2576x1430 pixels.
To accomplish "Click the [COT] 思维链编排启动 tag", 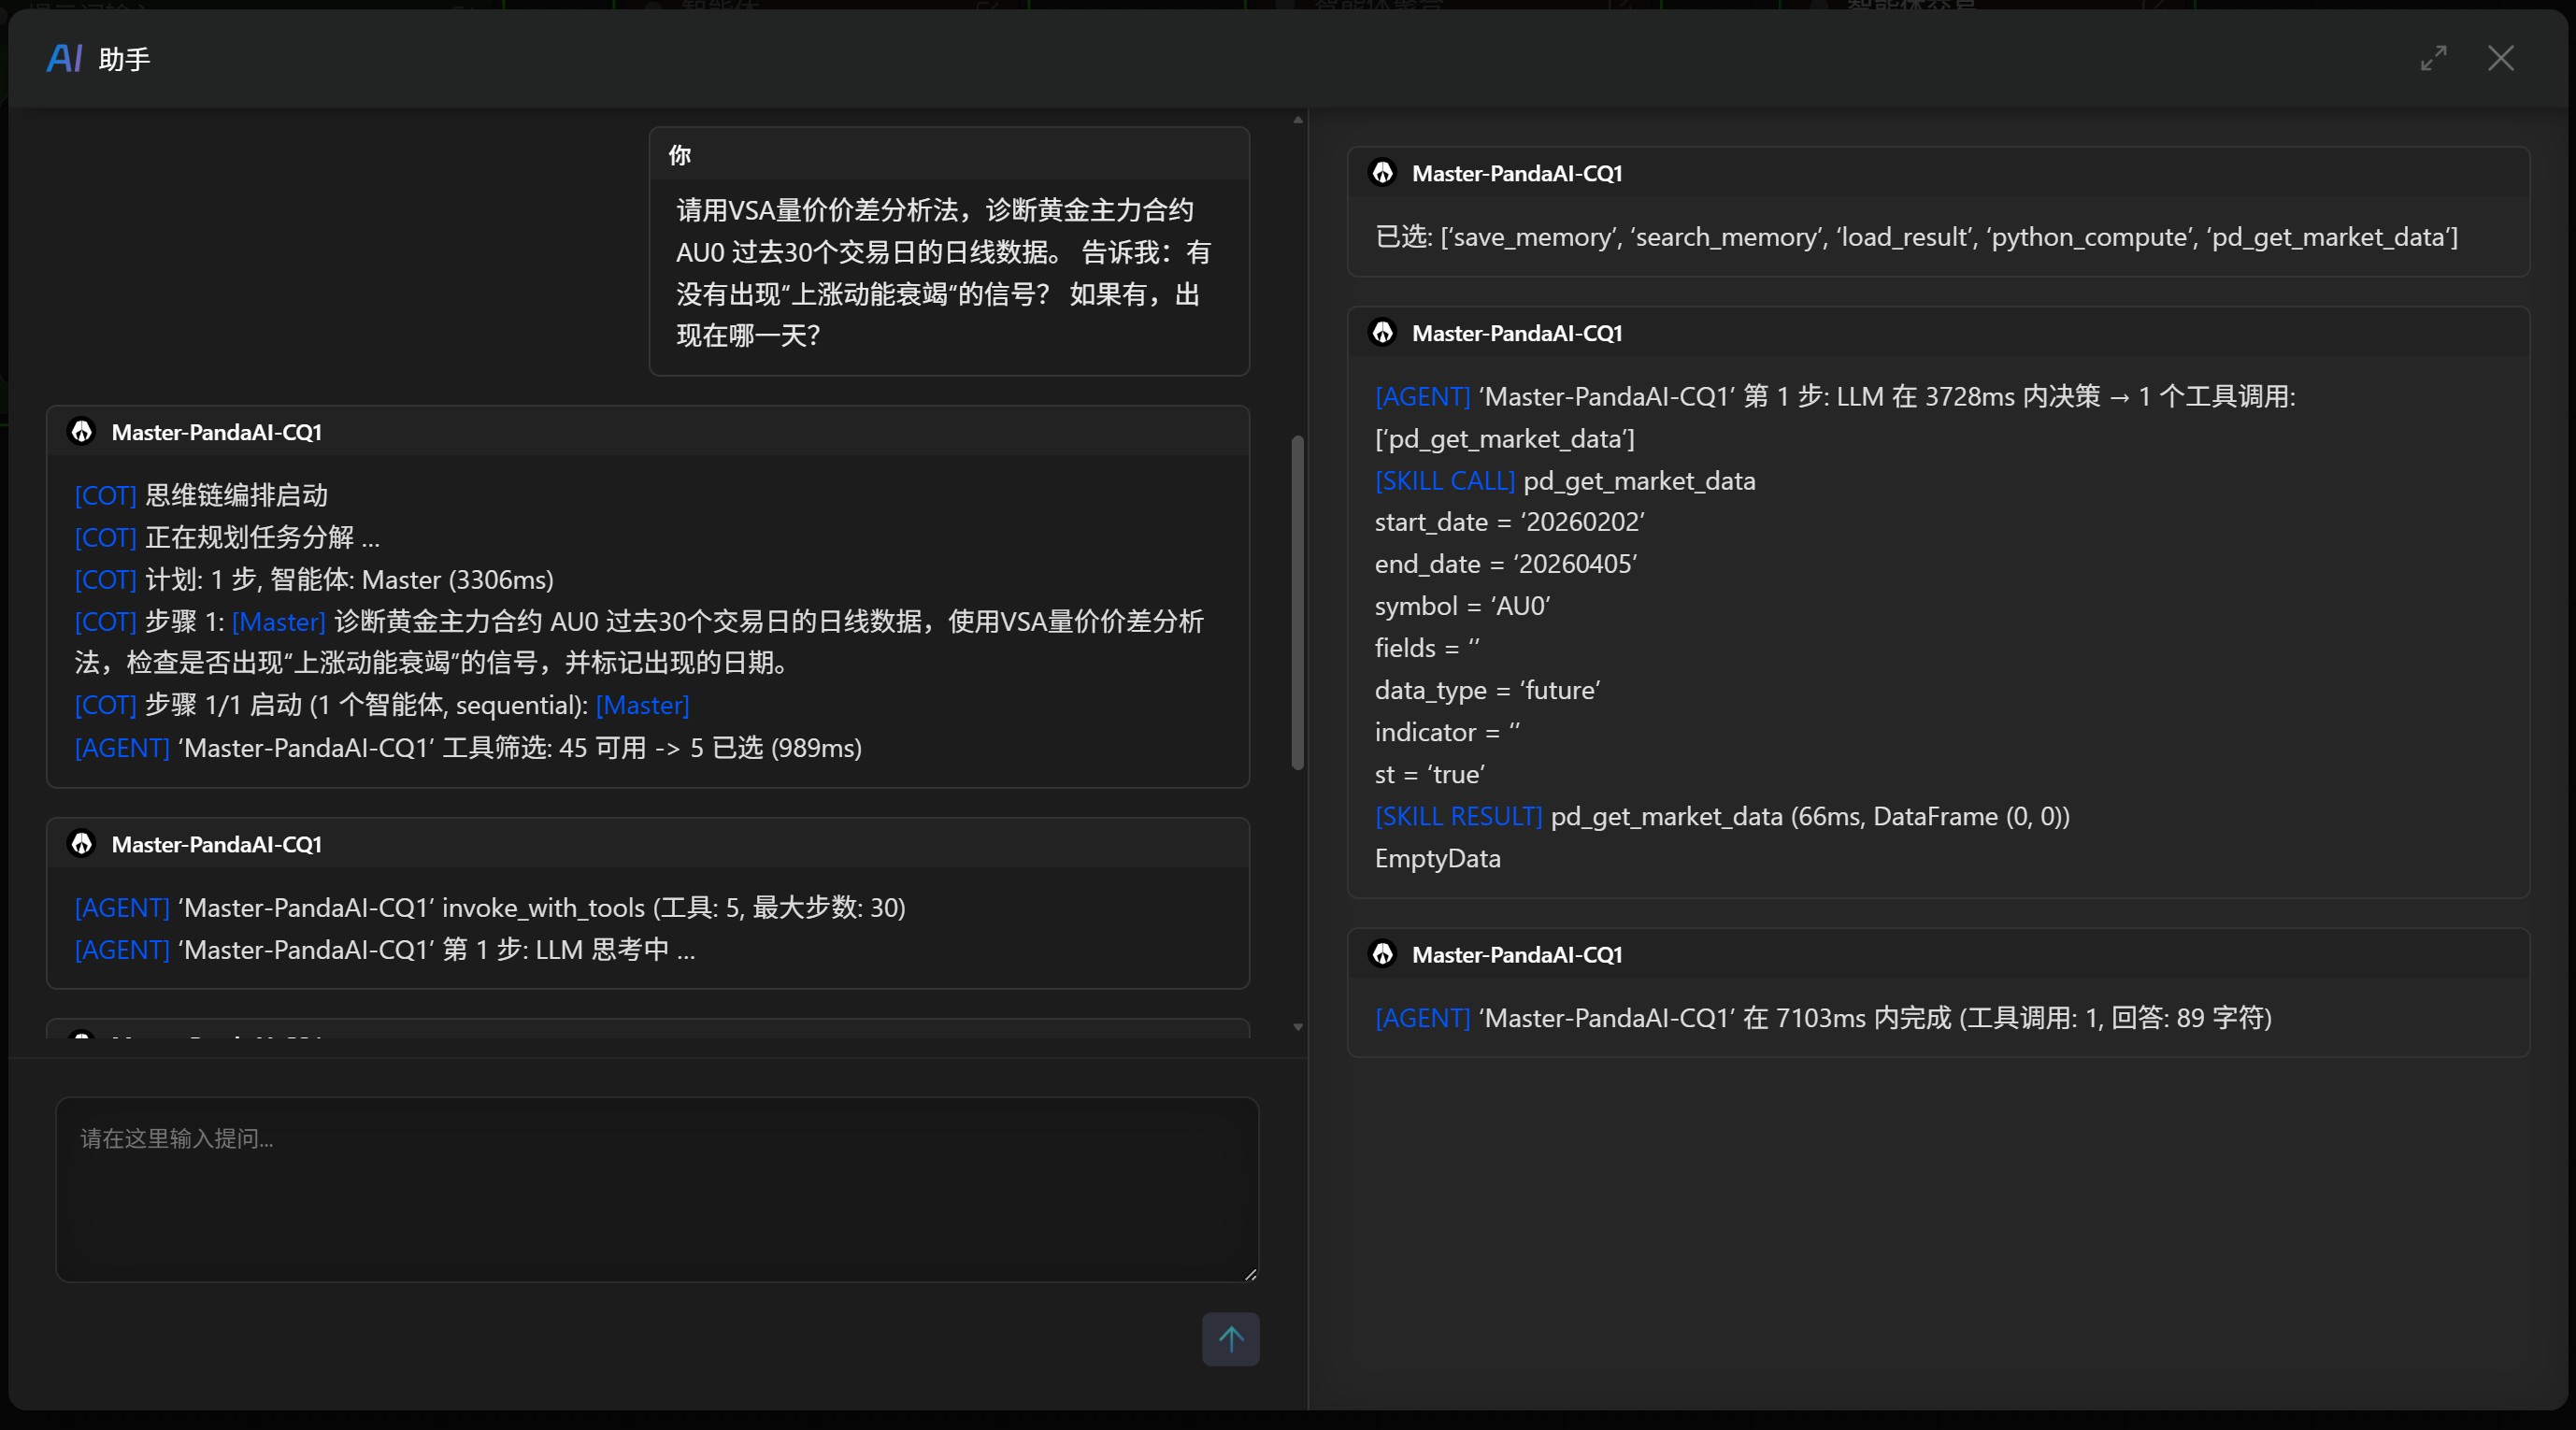I will click(x=105, y=495).
